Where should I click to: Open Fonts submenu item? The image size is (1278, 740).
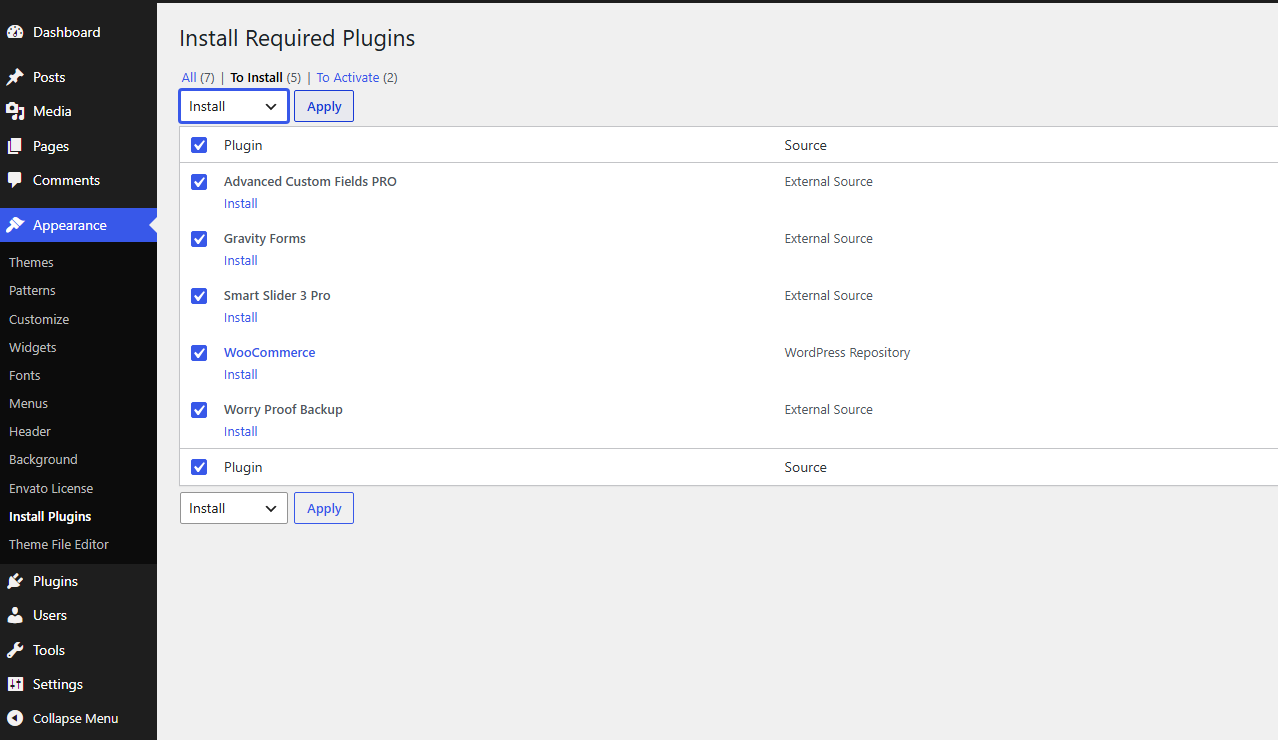(x=25, y=375)
